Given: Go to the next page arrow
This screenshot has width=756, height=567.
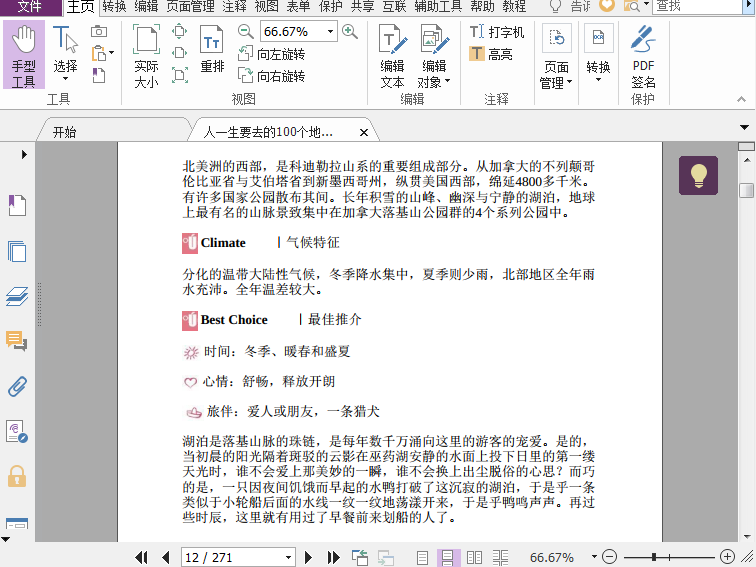Looking at the screenshot, I should click(x=309, y=557).
